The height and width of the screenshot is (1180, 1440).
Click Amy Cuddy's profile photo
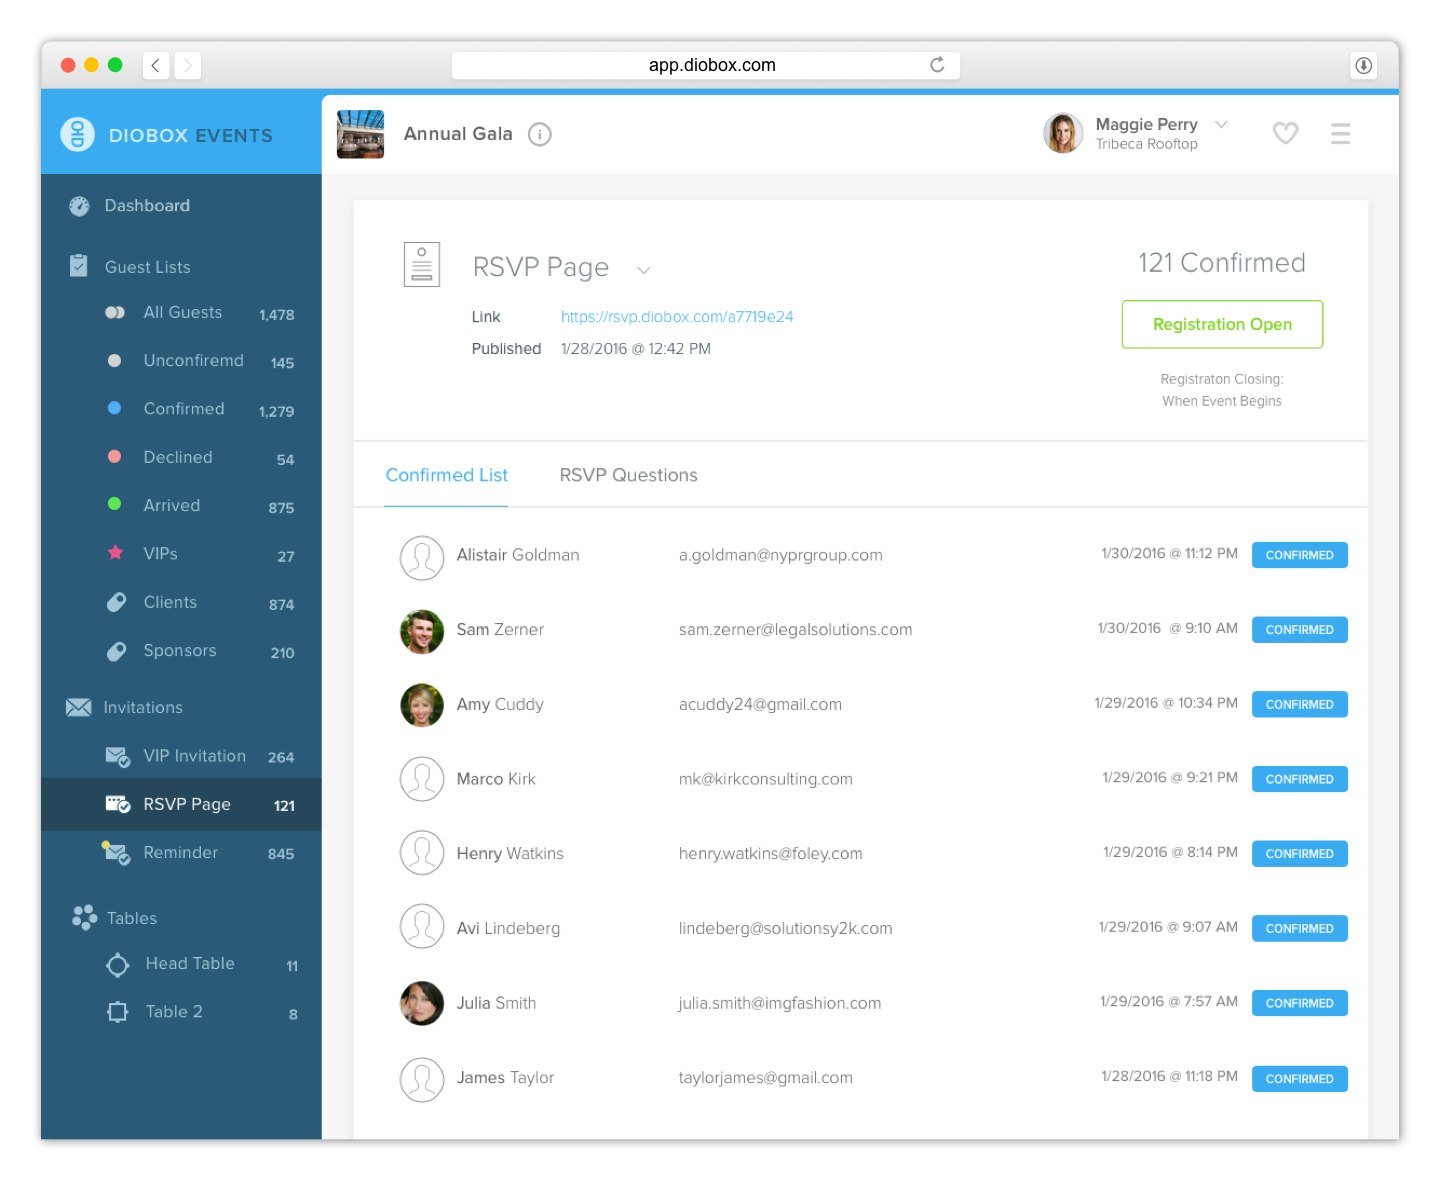point(422,705)
